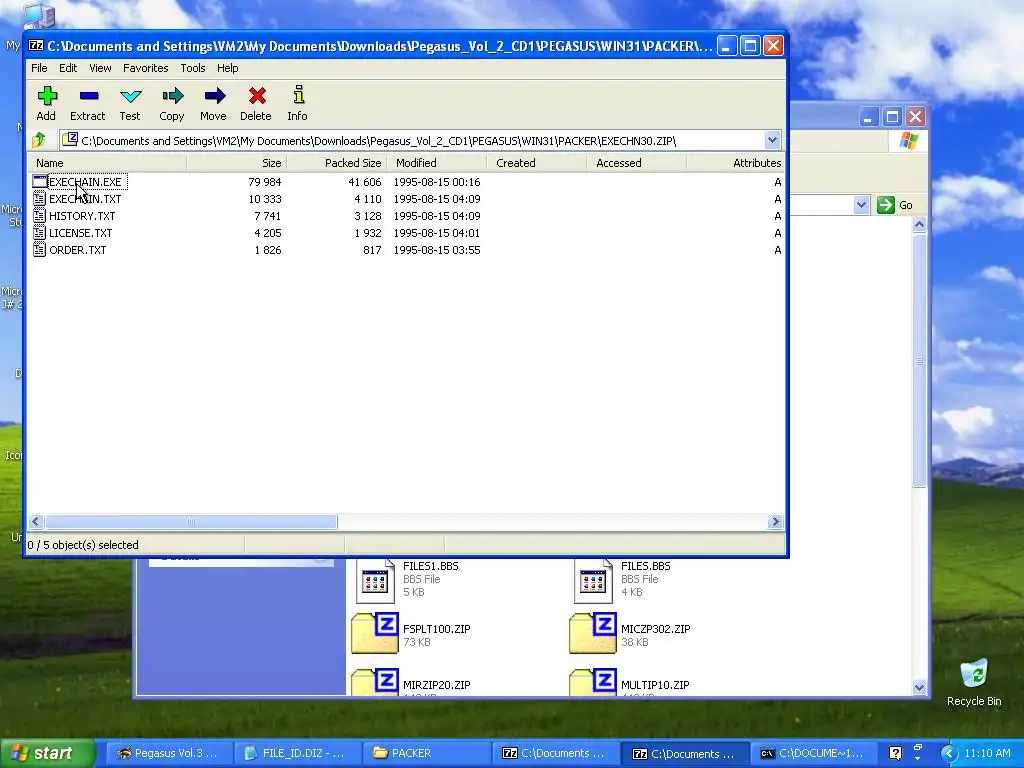This screenshot has width=1024, height=768.
Task: Open the File menu
Action: [x=39, y=68]
